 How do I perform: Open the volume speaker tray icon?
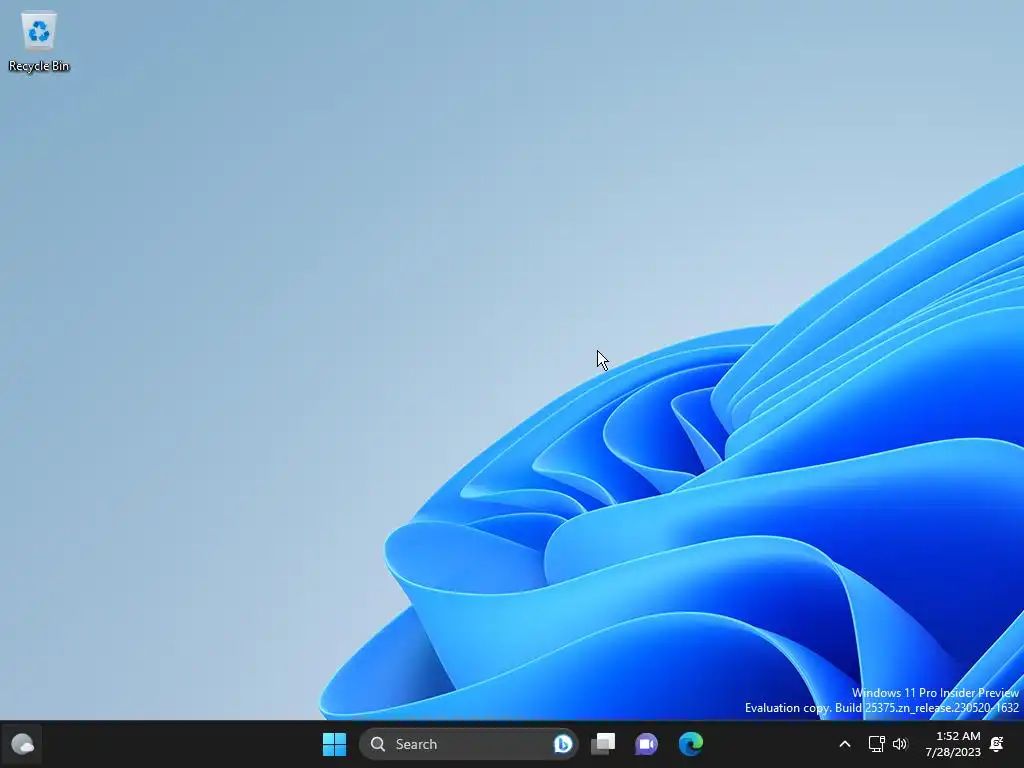[x=900, y=744]
